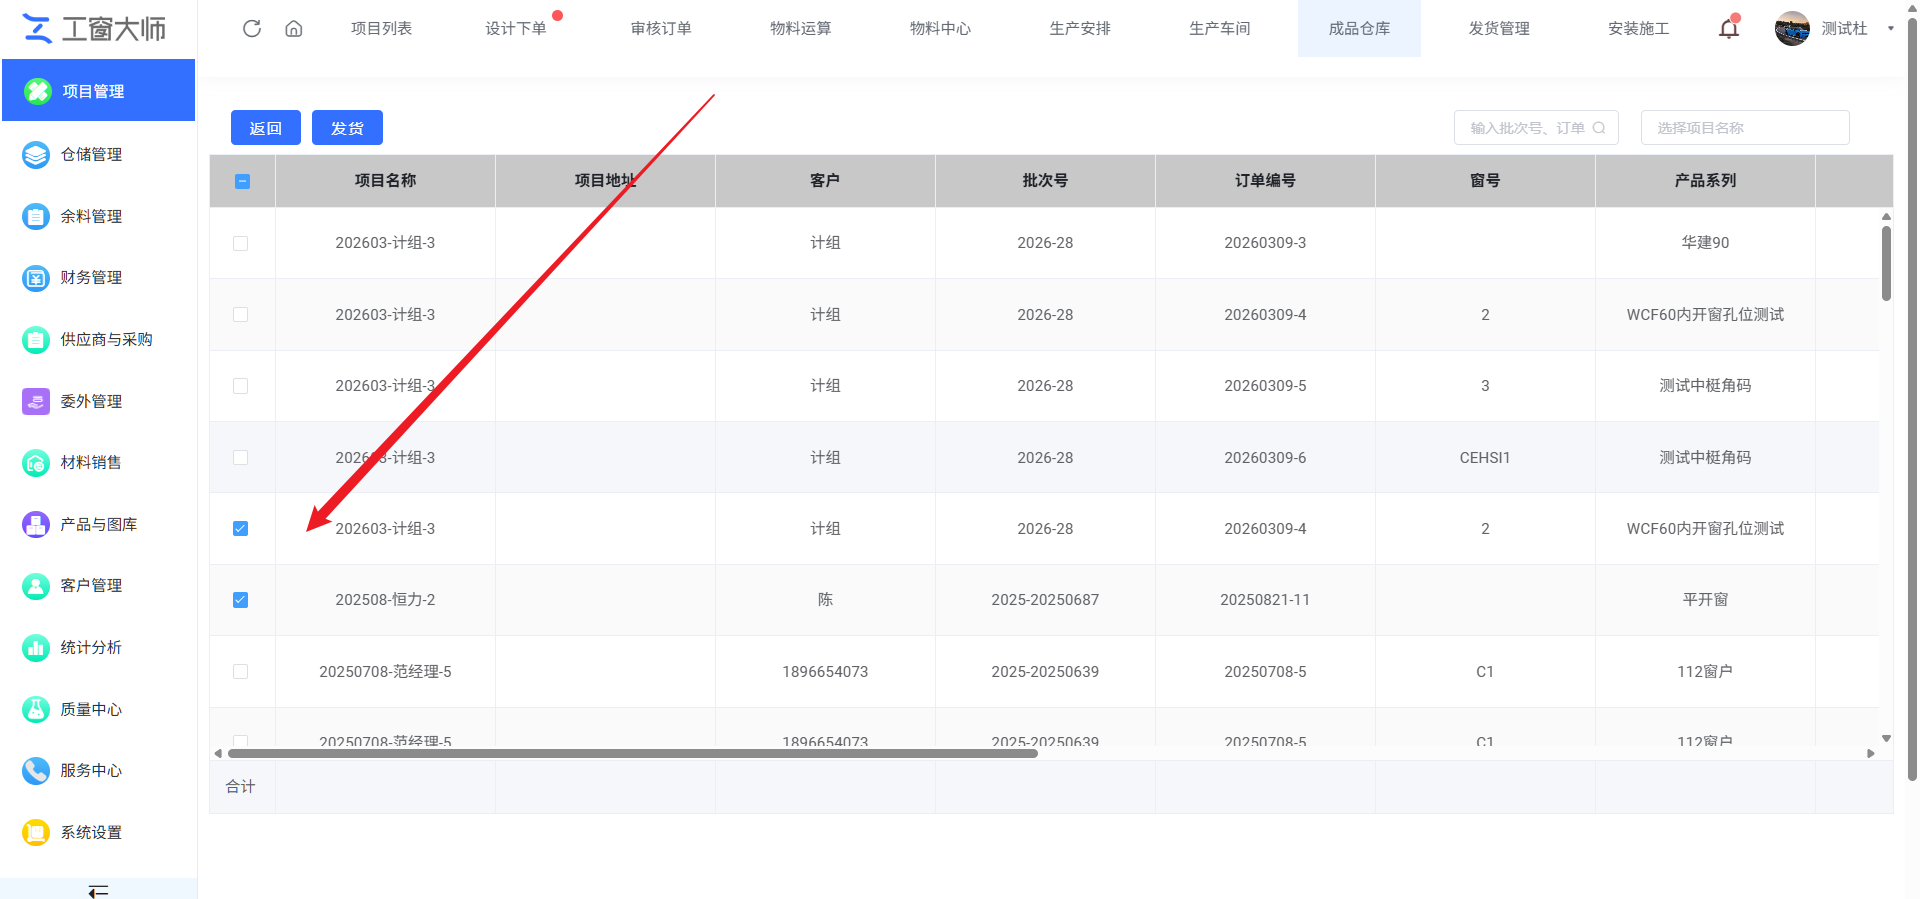Switch to the 生产车间 tab
The width and height of the screenshot is (1920, 899).
[x=1219, y=29]
